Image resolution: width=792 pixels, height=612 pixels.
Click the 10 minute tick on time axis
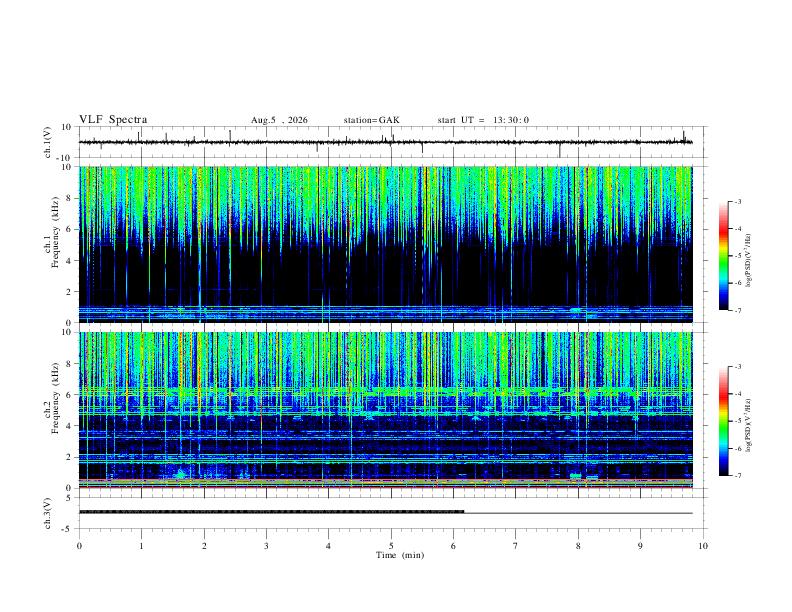[703, 546]
